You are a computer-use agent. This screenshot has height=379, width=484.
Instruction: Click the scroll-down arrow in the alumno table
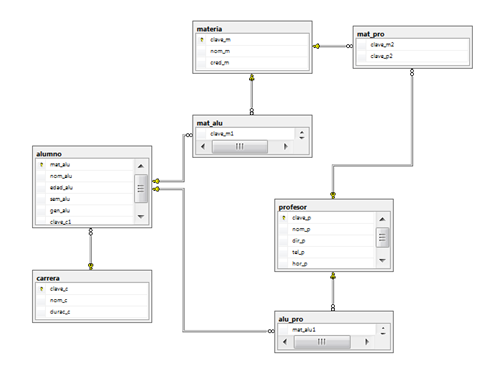point(141,216)
